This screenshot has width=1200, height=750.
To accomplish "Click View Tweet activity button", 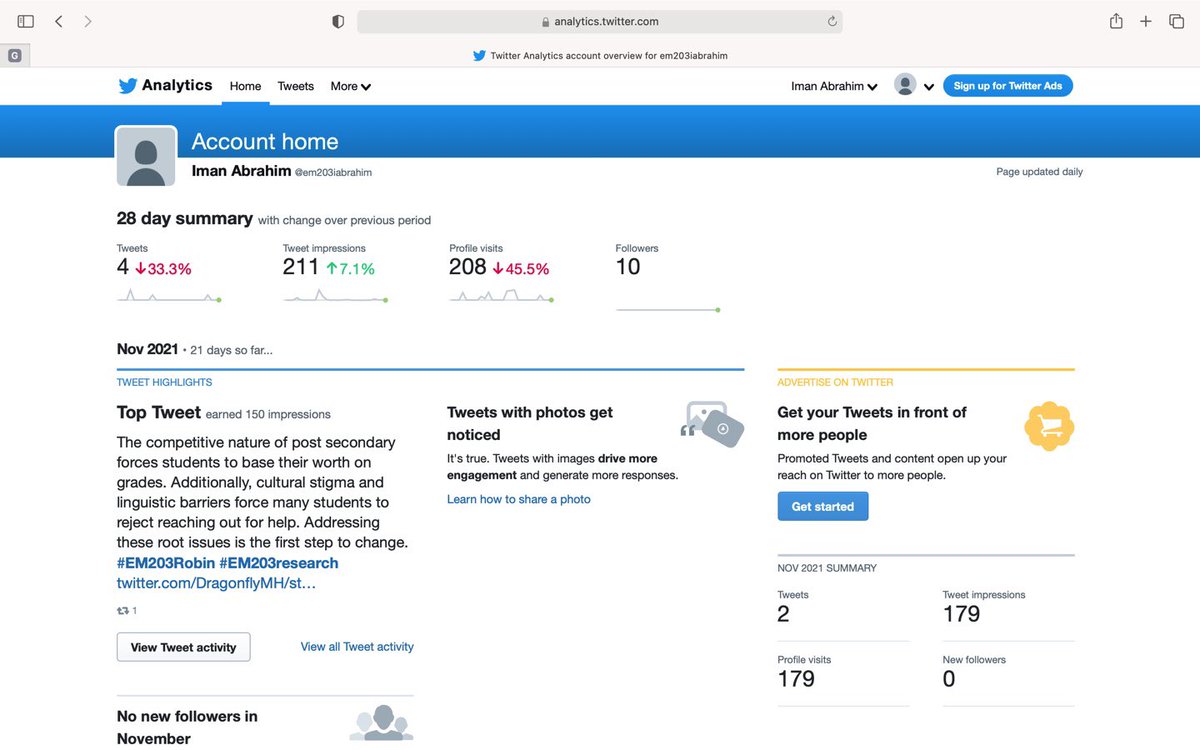I will pos(184,647).
